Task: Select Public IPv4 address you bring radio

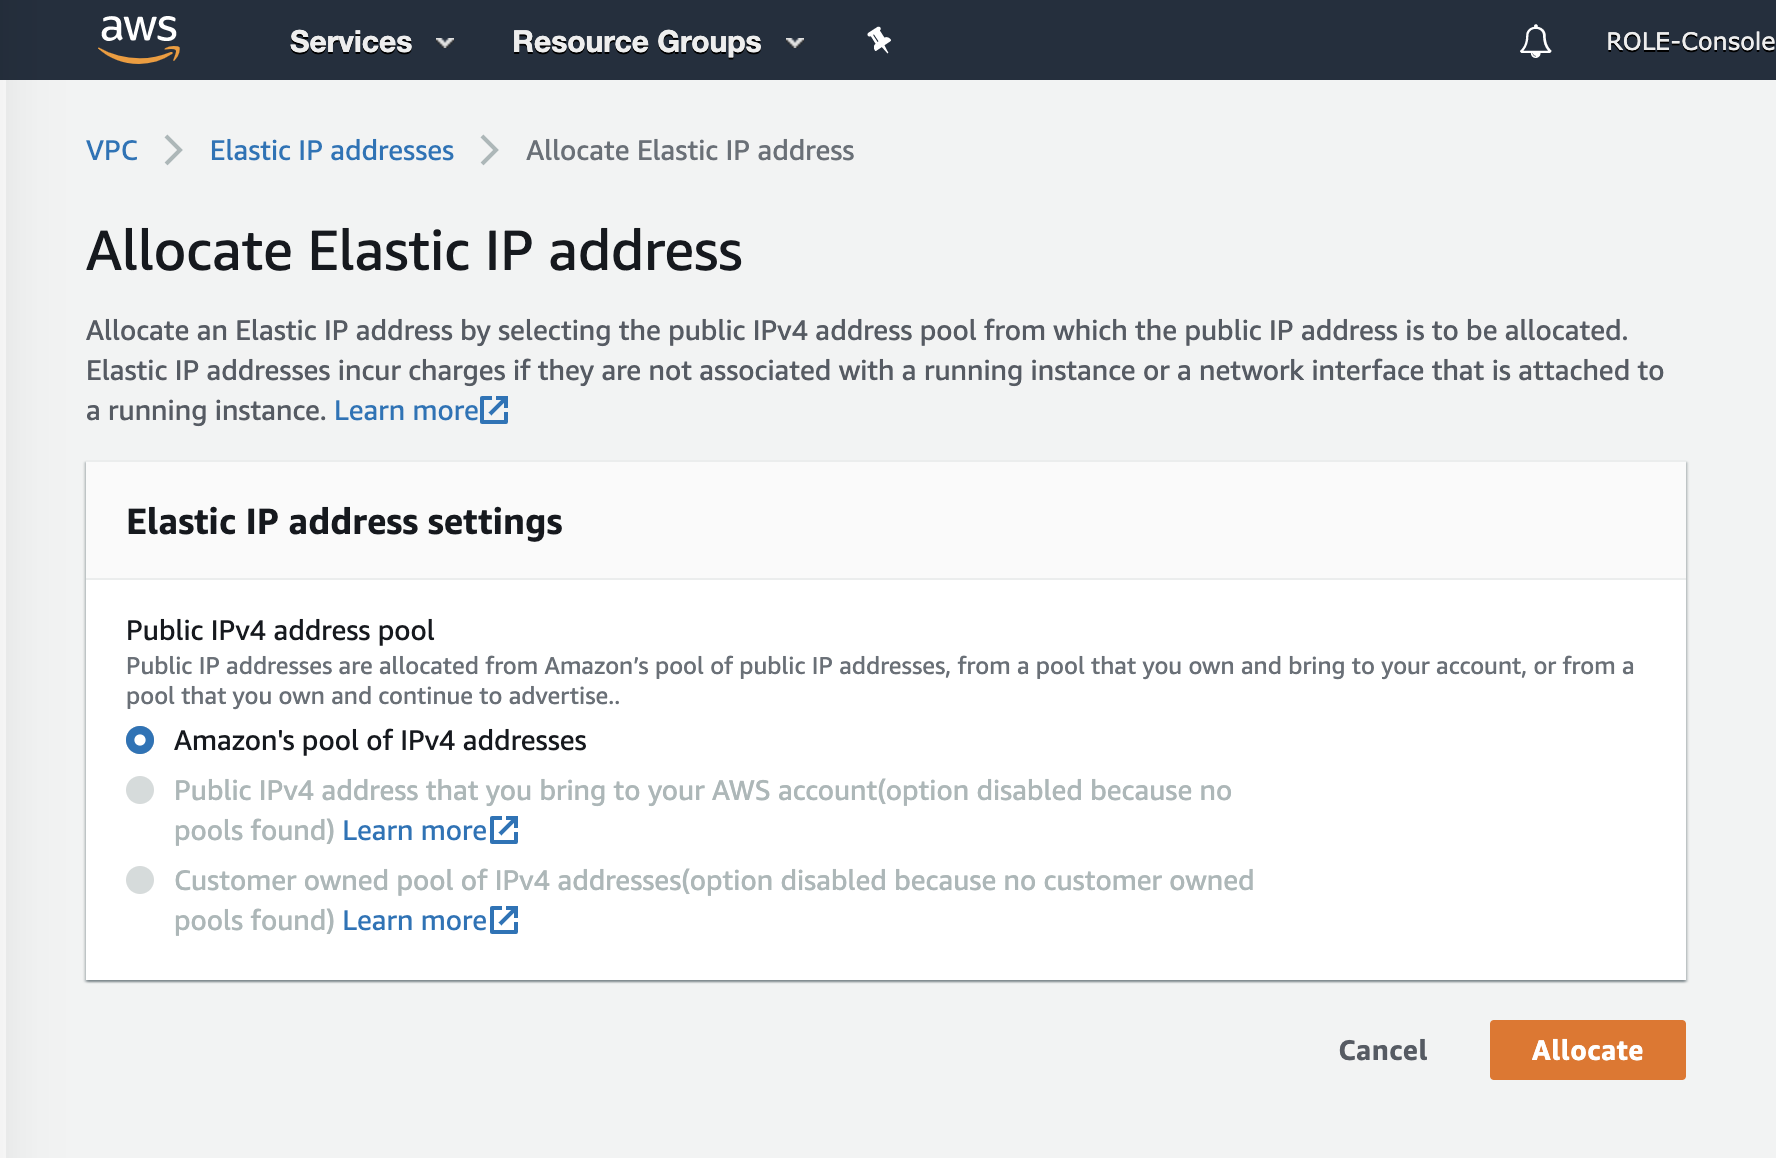Action: pyautogui.click(x=140, y=790)
